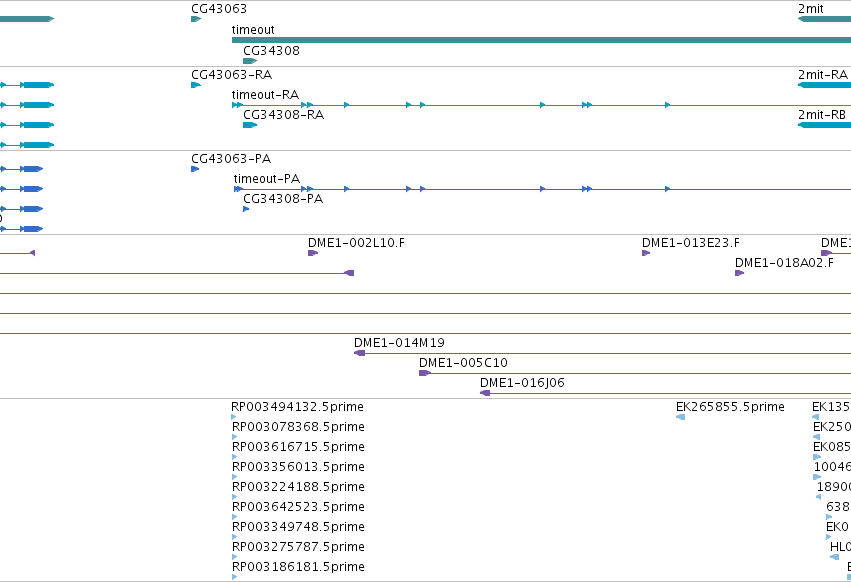Click the CG34308 gene text label

pos(271,51)
